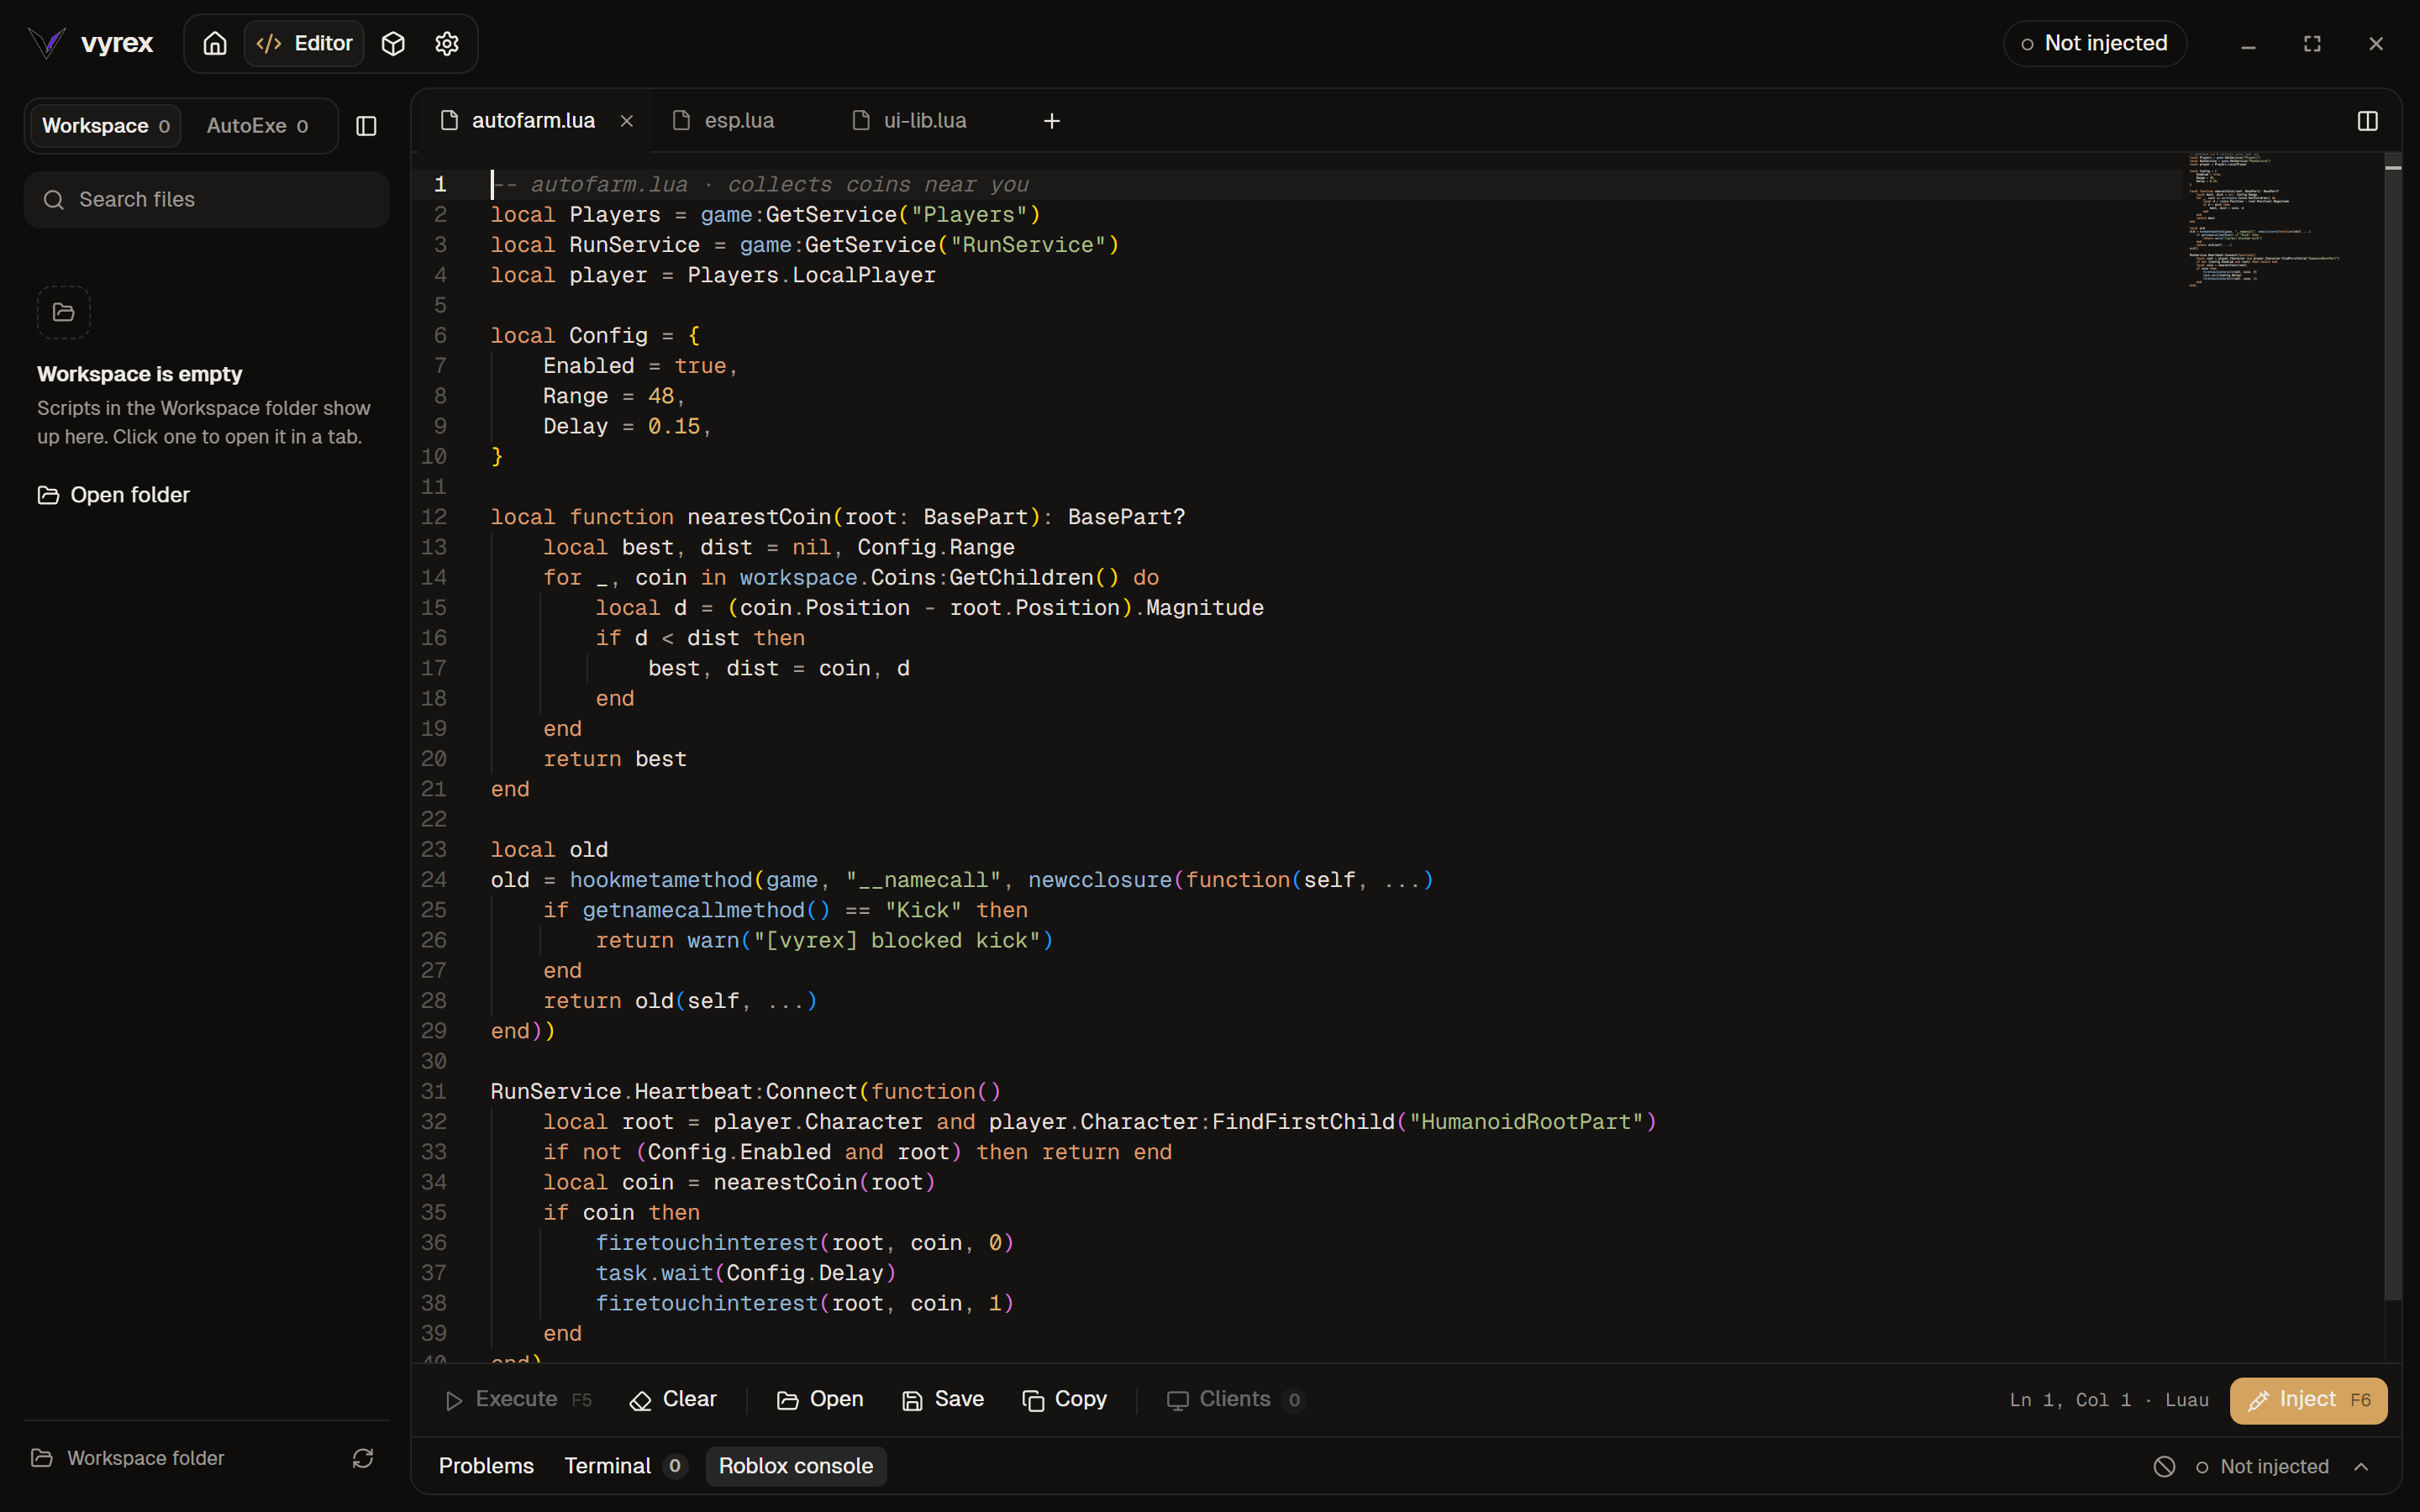Image resolution: width=2420 pixels, height=1512 pixels.
Task: Click the Ln 1, Col 1 indicator
Action: coord(2070,1400)
